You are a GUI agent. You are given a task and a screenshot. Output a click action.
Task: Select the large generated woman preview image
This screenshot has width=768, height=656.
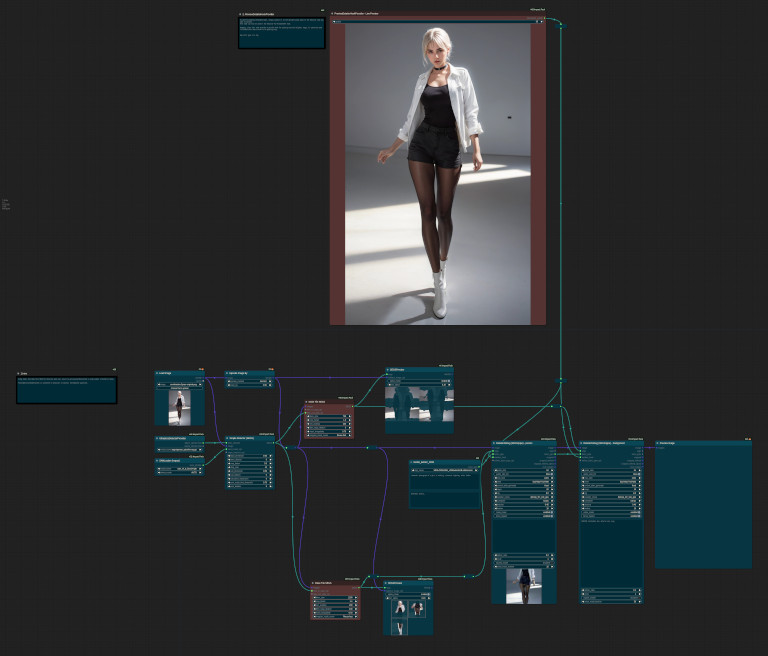point(438,172)
